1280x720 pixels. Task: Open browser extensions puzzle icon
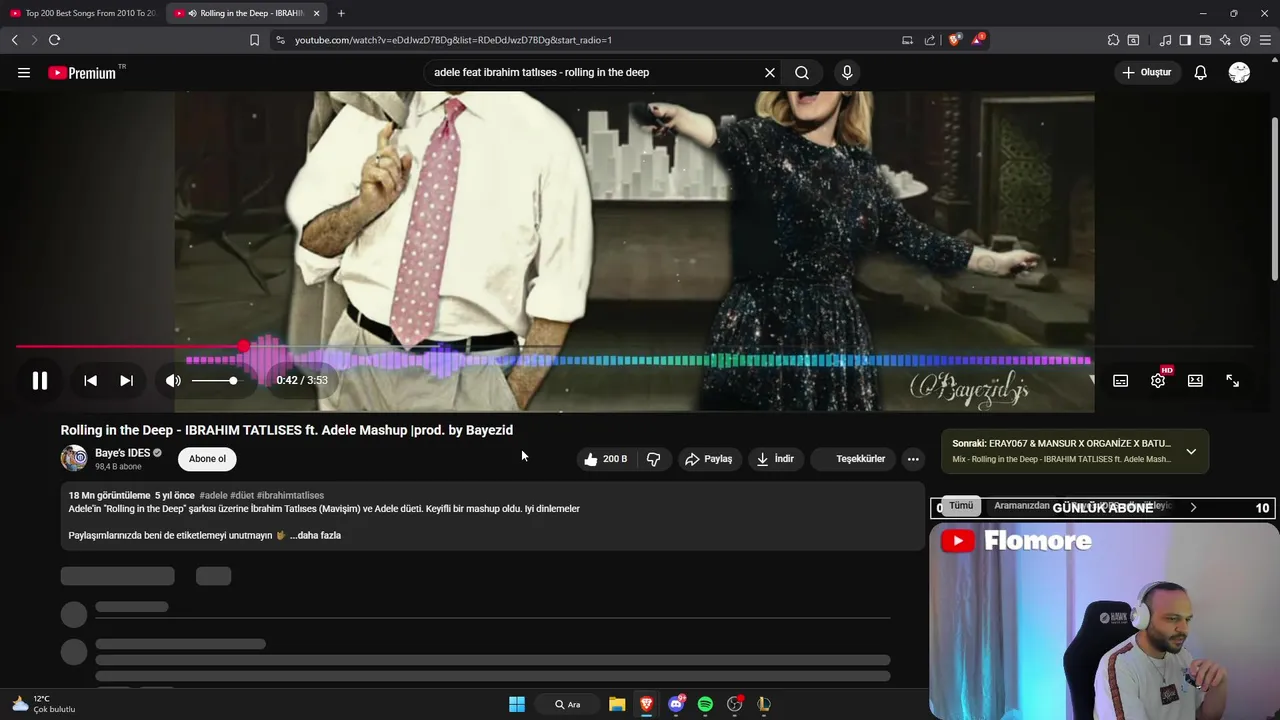1113,40
